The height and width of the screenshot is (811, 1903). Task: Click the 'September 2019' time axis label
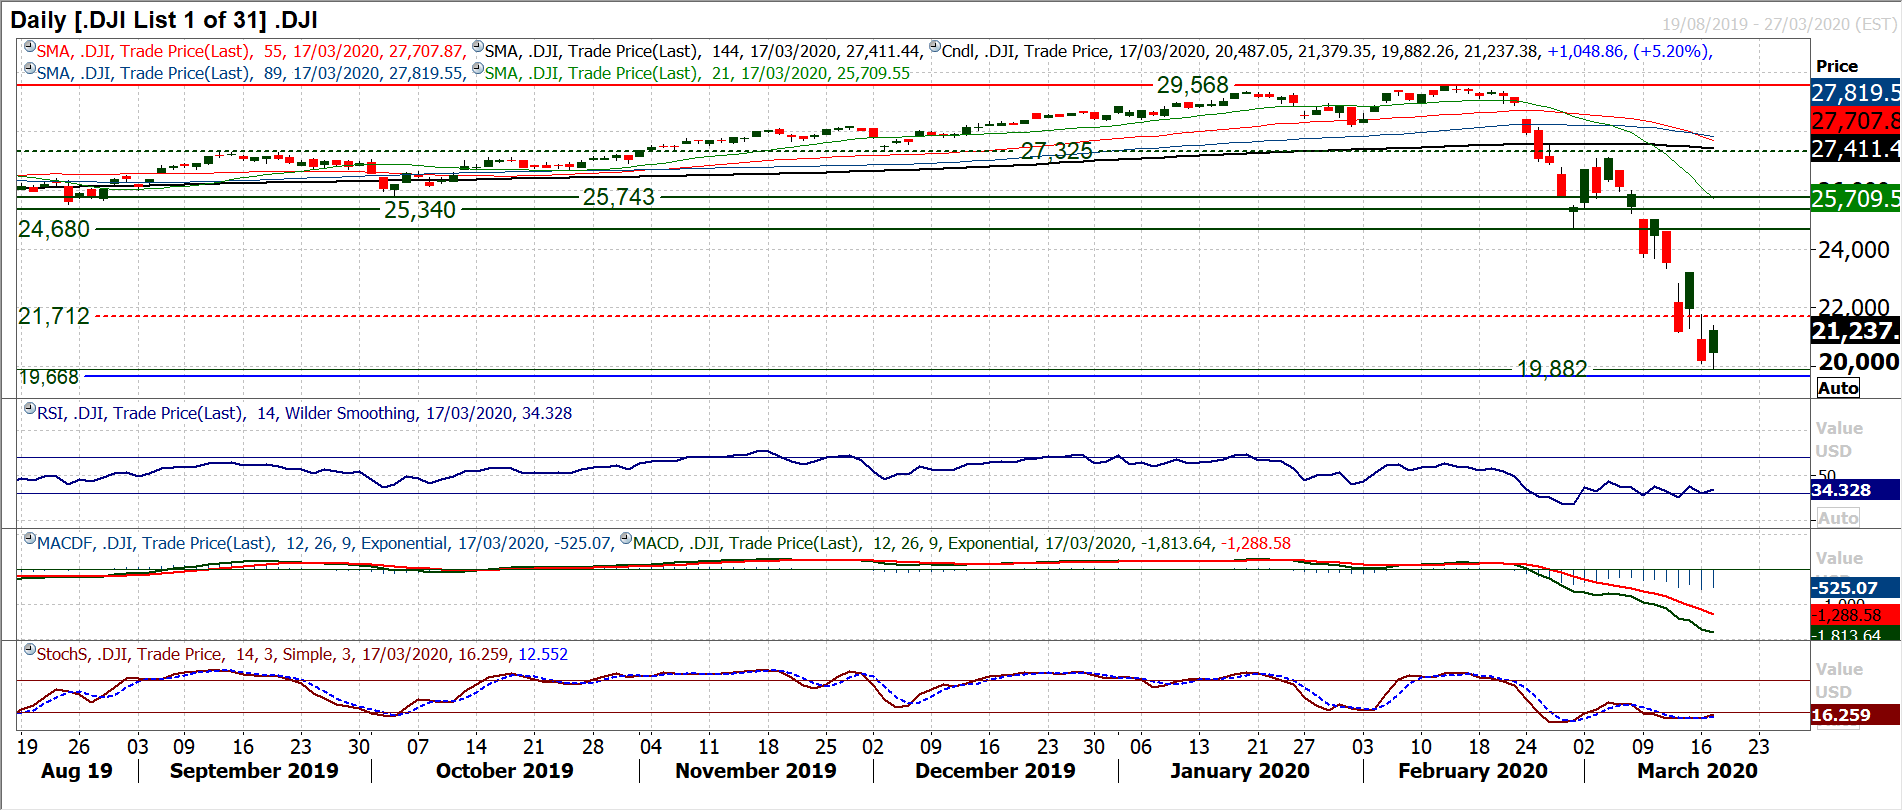pos(254,771)
